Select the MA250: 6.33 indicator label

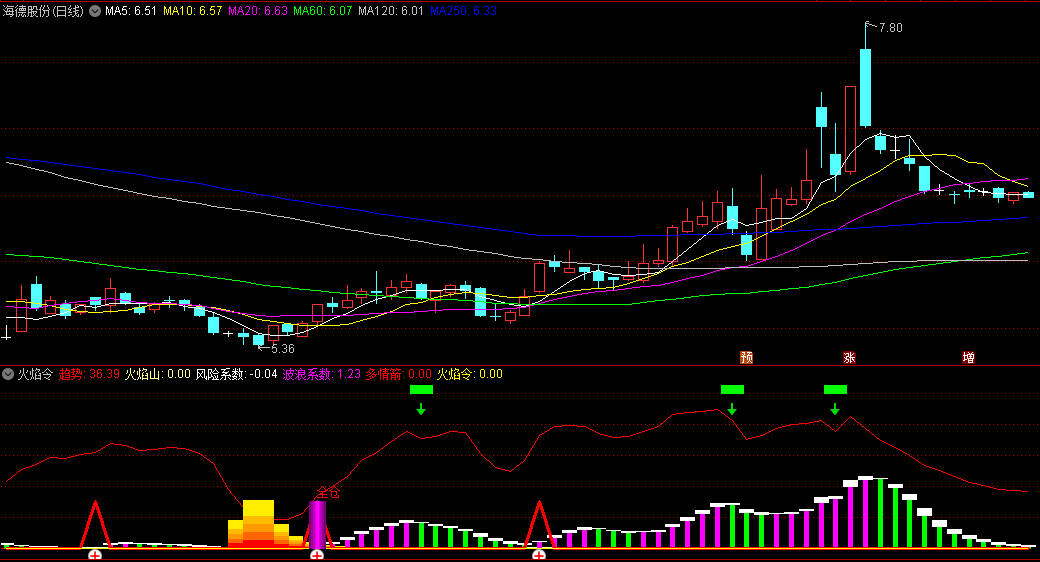[463, 11]
